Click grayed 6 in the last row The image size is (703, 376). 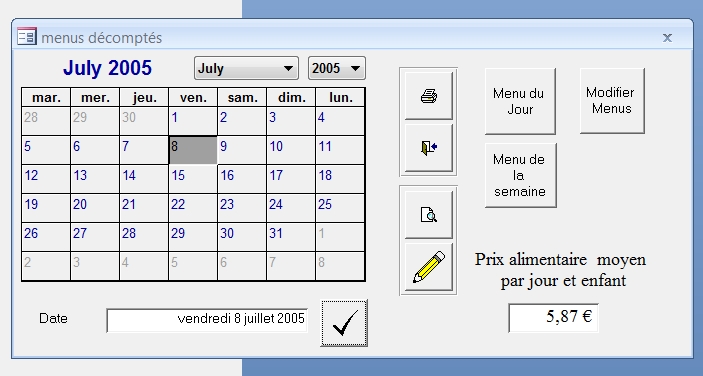[242, 266]
